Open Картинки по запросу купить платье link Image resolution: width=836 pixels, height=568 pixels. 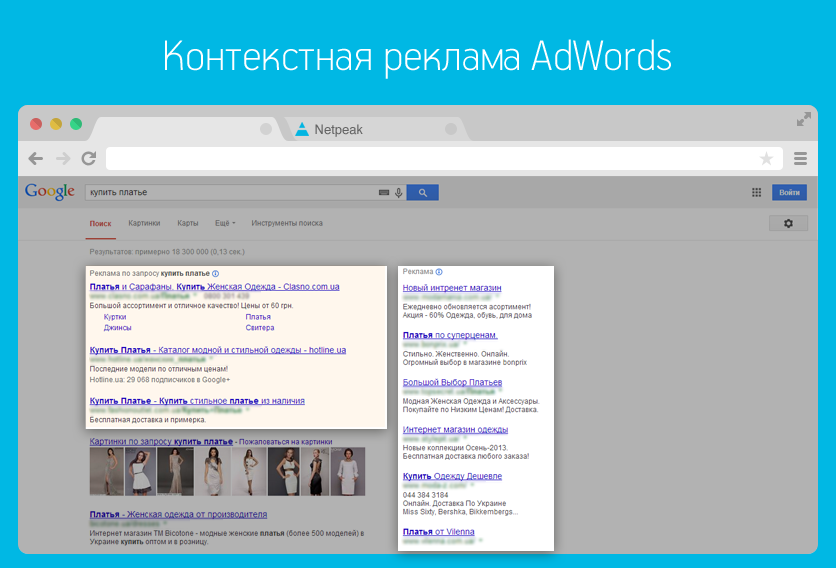[x=161, y=442]
